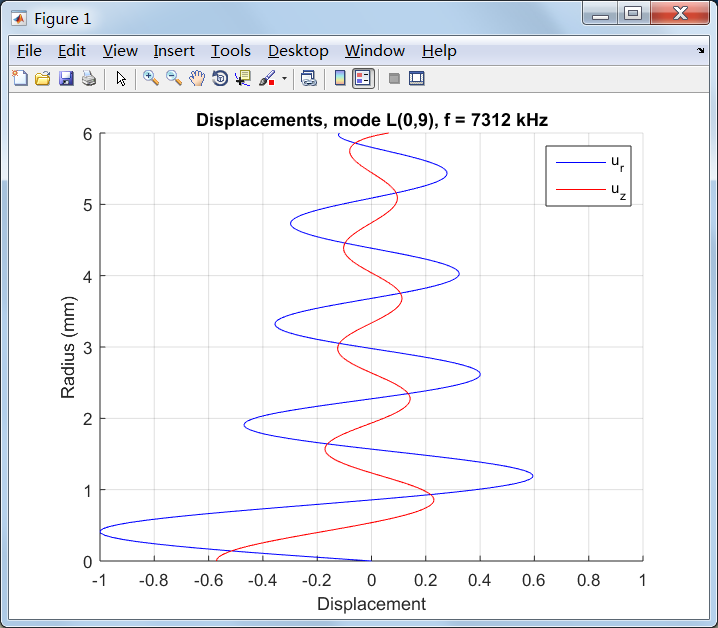Maximize the Figure 1 window
This screenshot has height=628, width=718.
(x=633, y=13)
